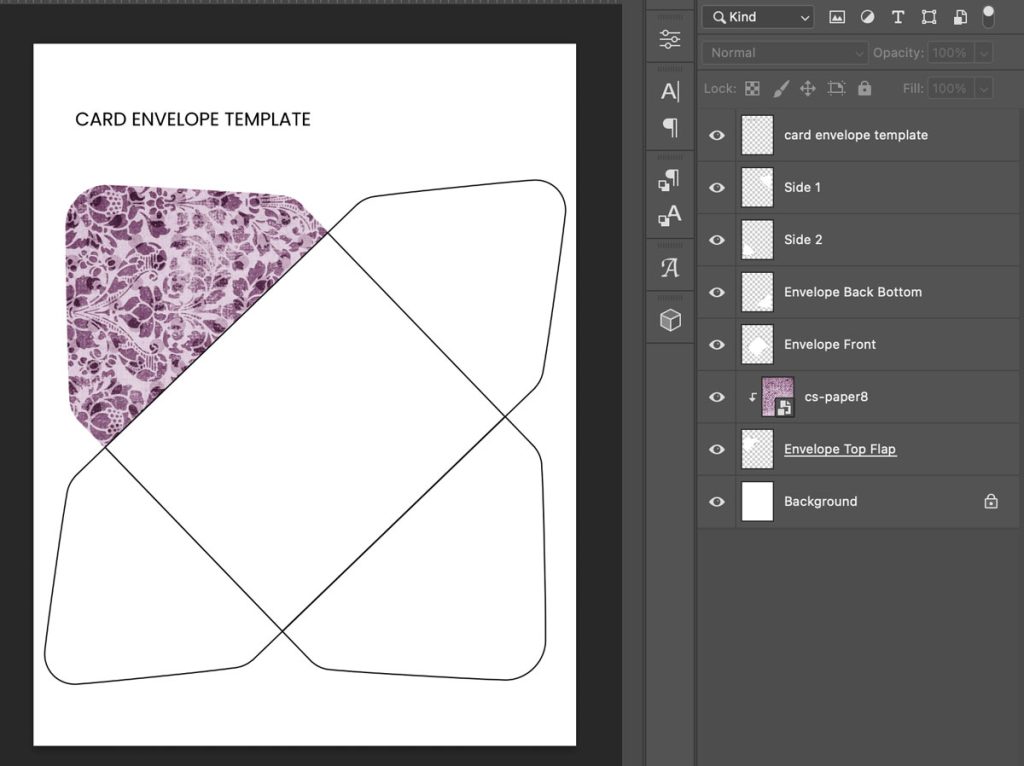Screen dimensions: 1024x766
Task: Click the Opacity 100% value field
Action: tap(950, 53)
